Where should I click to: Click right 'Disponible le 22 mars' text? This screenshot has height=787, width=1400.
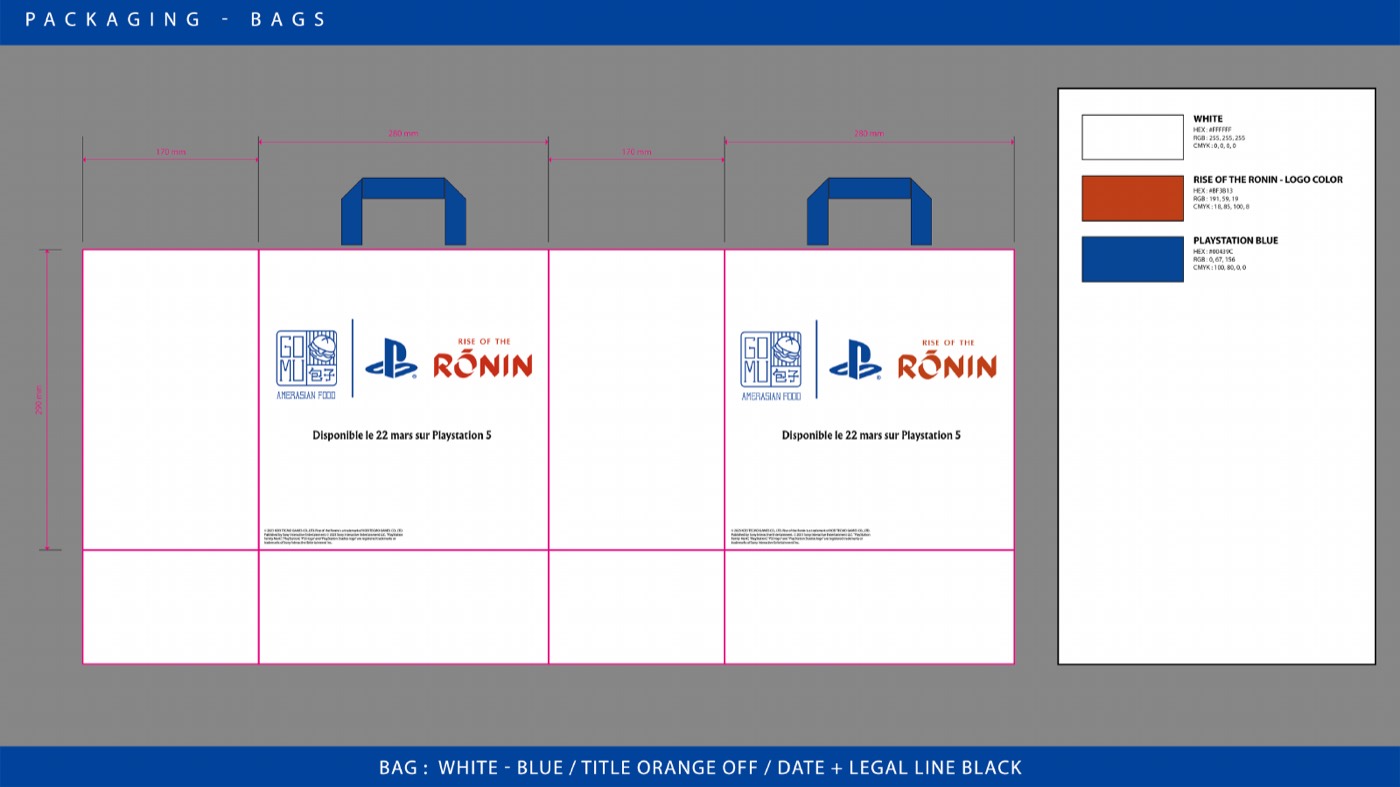pyautogui.click(x=871, y=436)
